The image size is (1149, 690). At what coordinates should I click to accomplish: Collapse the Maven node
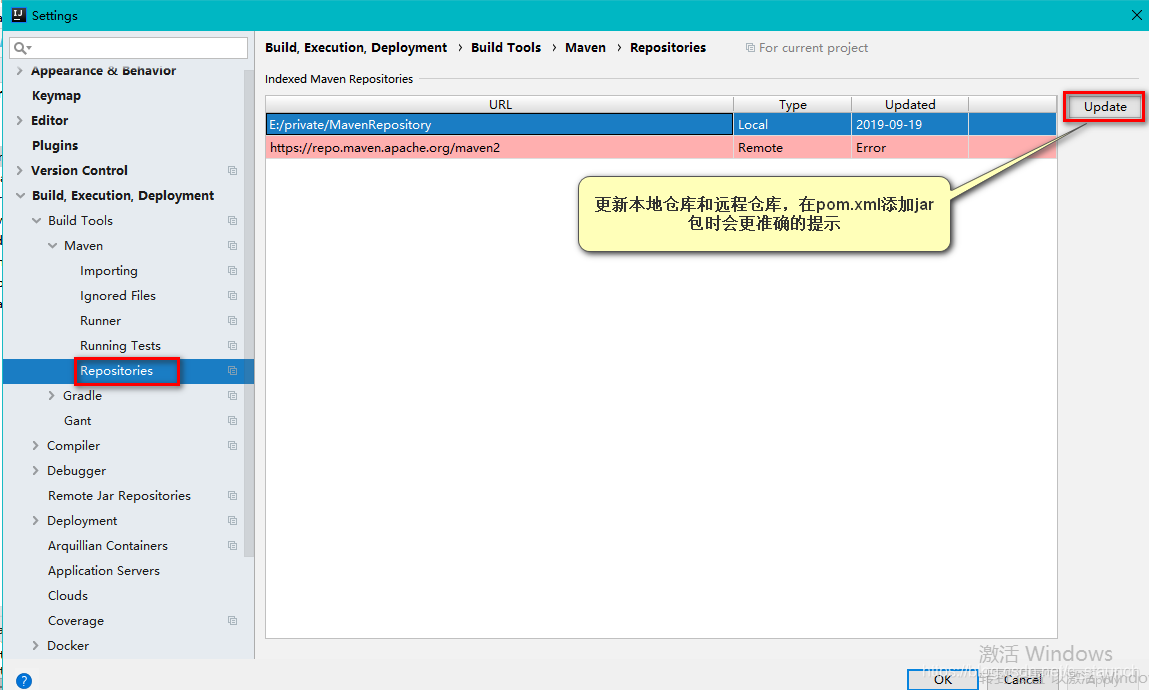point(52,245)
